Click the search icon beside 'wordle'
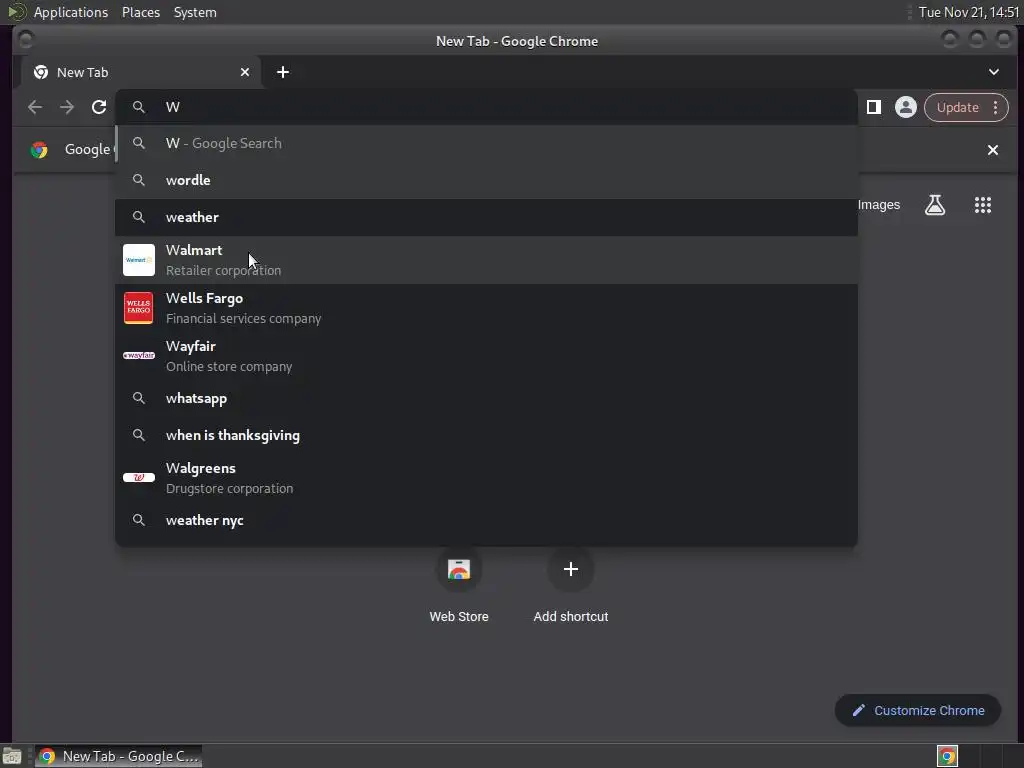The height and width of the screenshot is (768, 1024). (x=138, y=180)
